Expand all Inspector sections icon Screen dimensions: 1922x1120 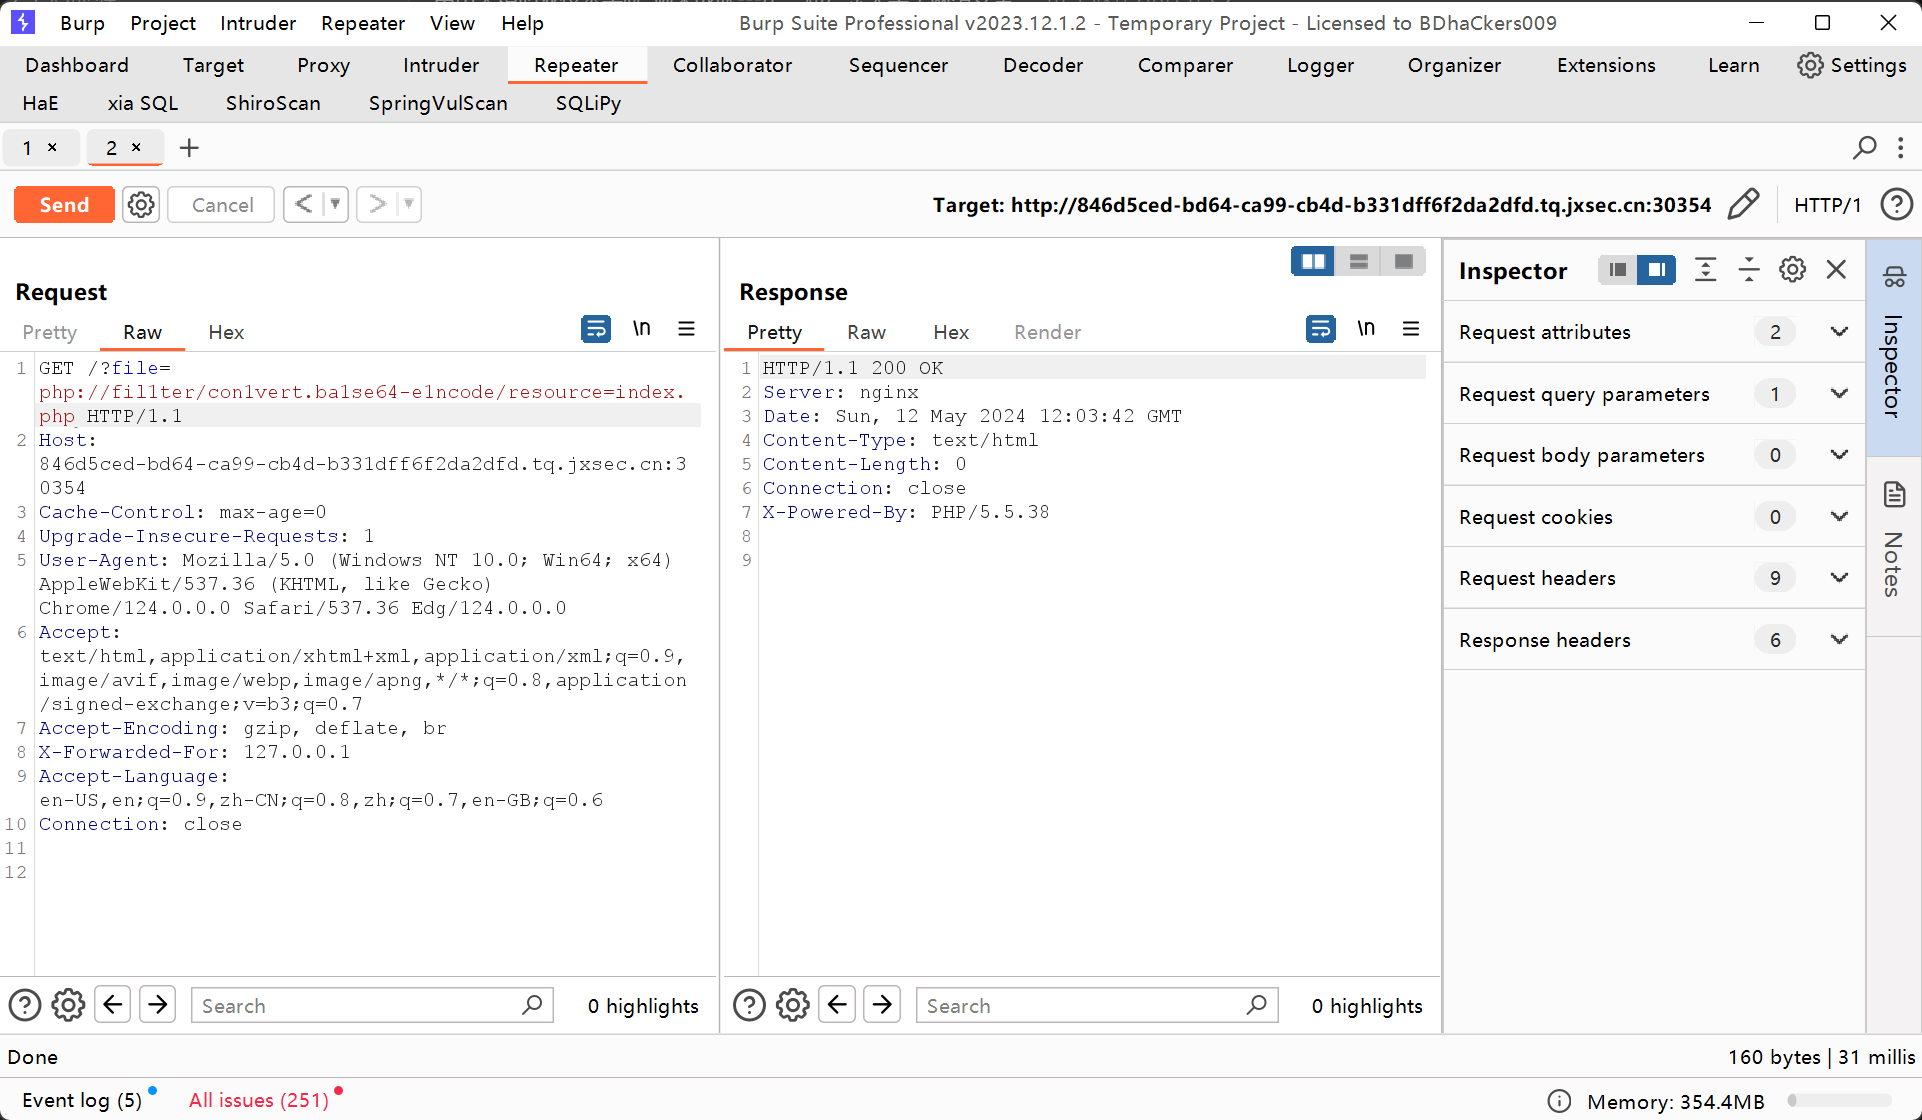(1706, 269)
